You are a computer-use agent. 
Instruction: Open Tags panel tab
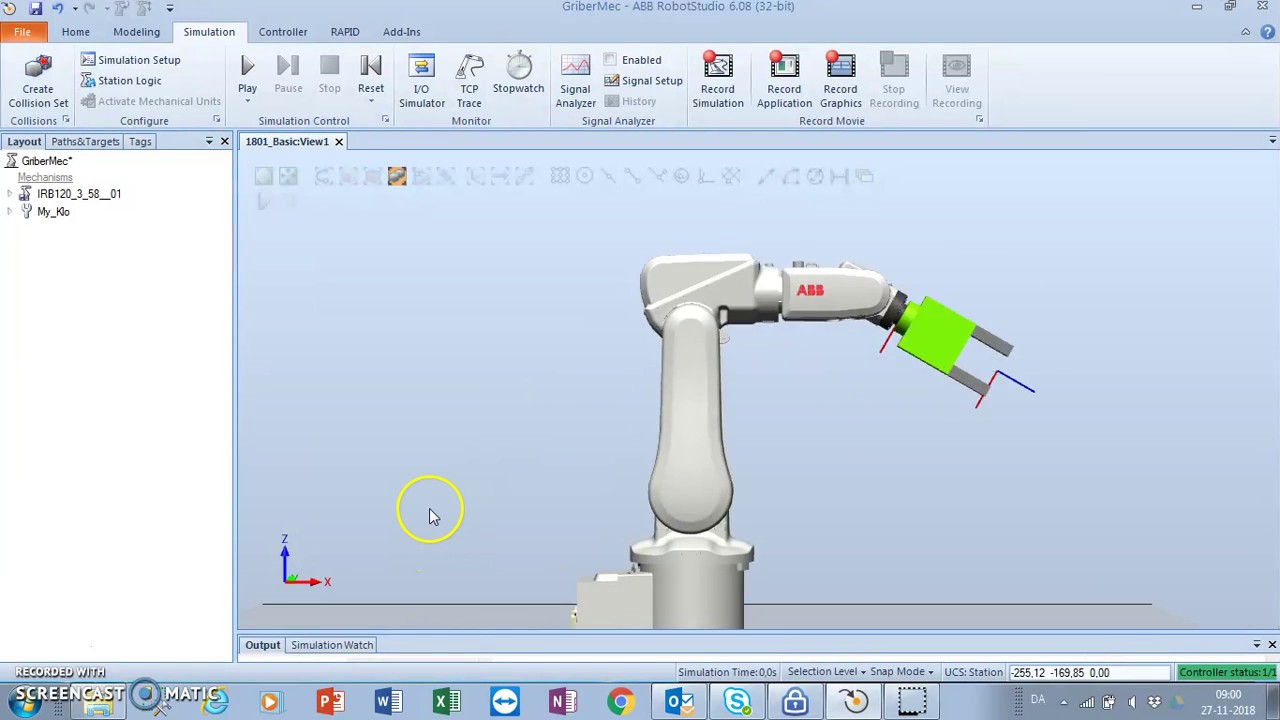(140, 142)
